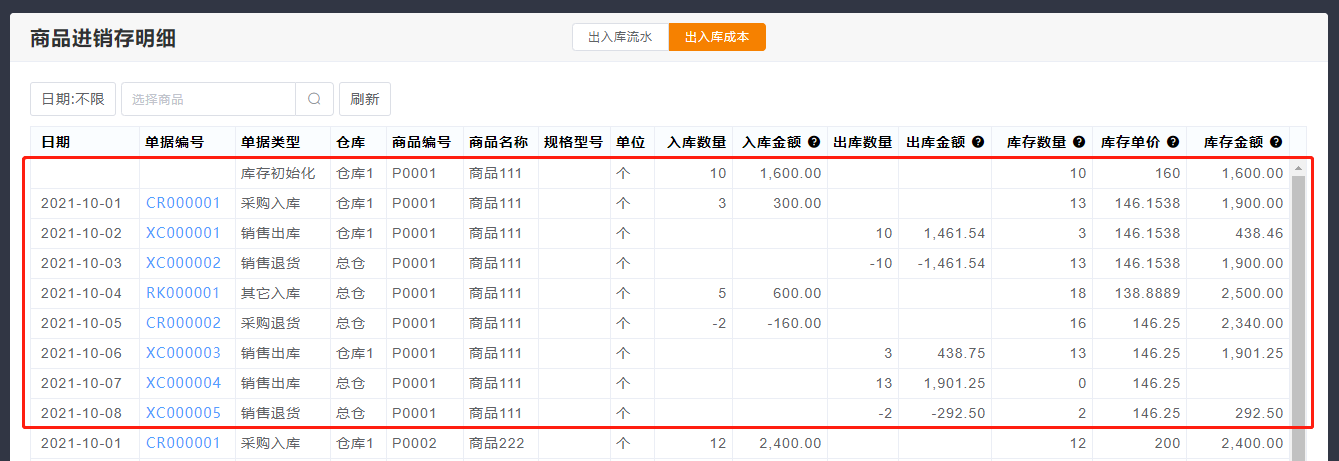Open document link XC000001

point(183,233)
